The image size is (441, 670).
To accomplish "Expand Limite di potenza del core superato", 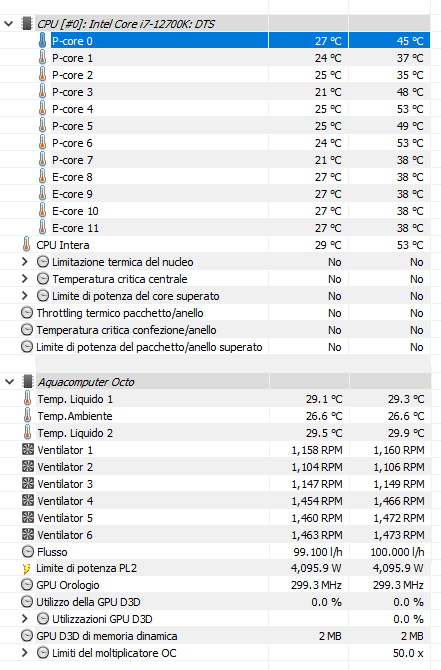I will point(25,296).
